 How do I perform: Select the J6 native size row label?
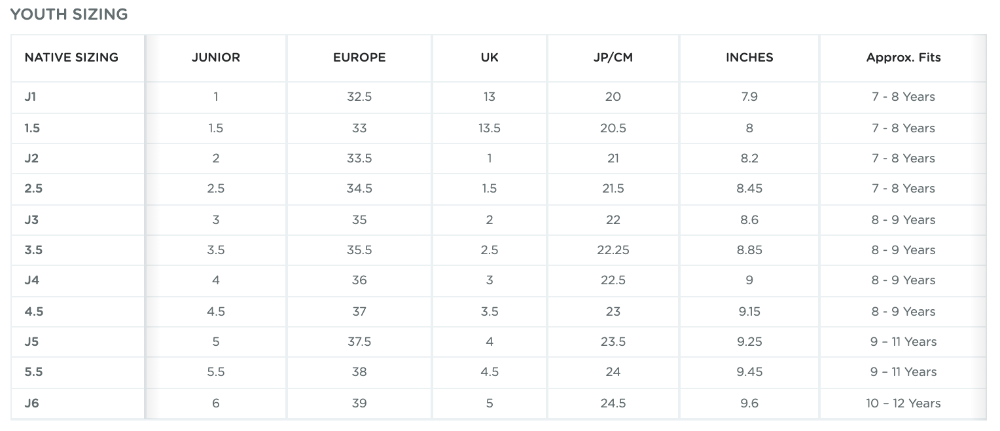pos(31,403)
